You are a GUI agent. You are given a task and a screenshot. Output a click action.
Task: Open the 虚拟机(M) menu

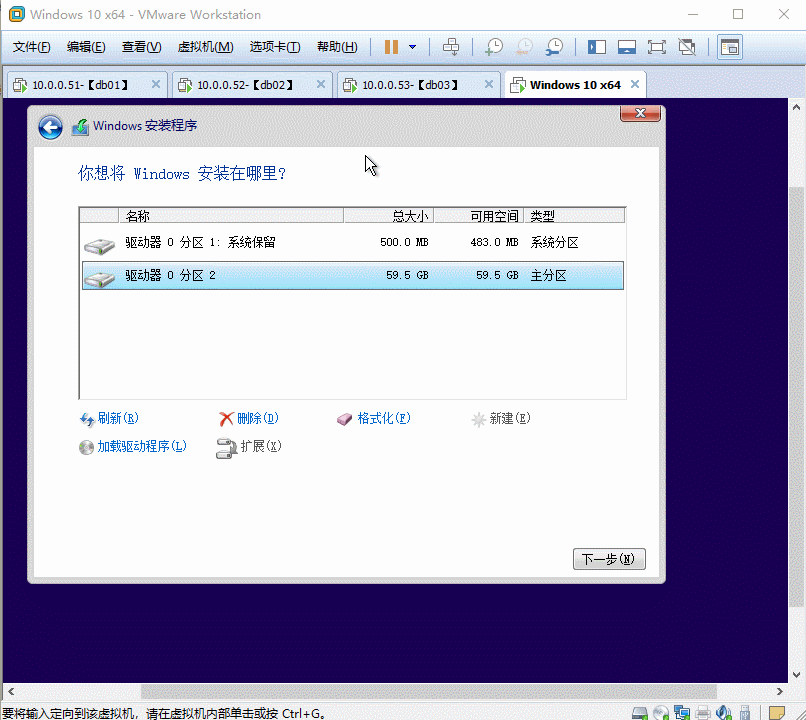(x=205, y=47)
